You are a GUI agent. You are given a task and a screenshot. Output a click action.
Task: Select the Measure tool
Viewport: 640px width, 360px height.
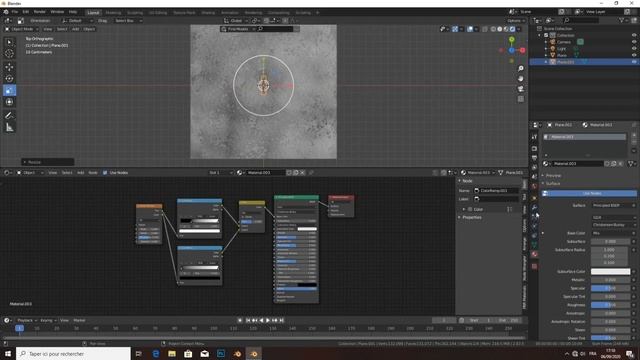pyautogui.click(x=9, y=128)
